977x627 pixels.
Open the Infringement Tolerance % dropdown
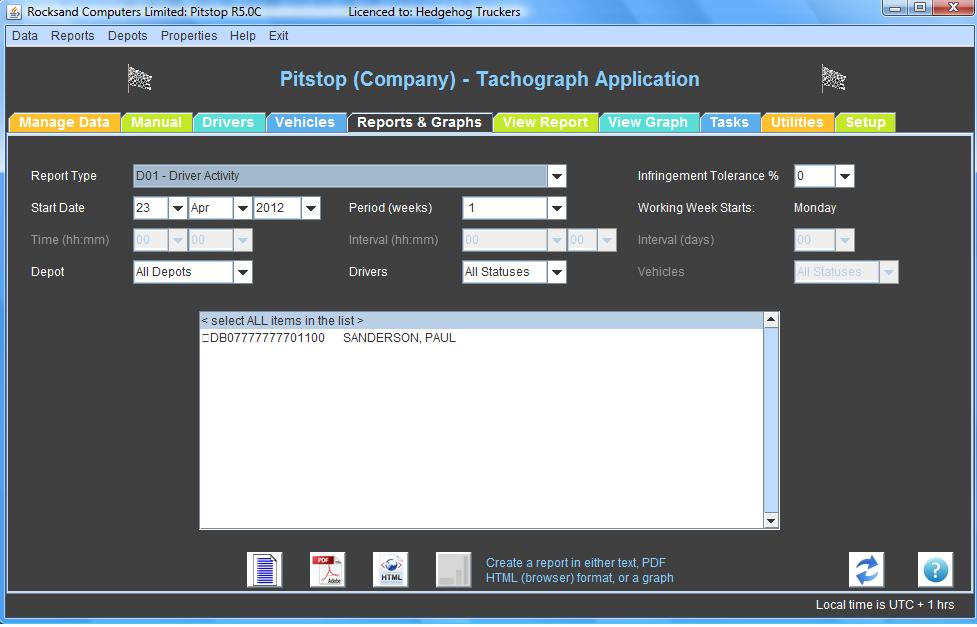point(845,176)
